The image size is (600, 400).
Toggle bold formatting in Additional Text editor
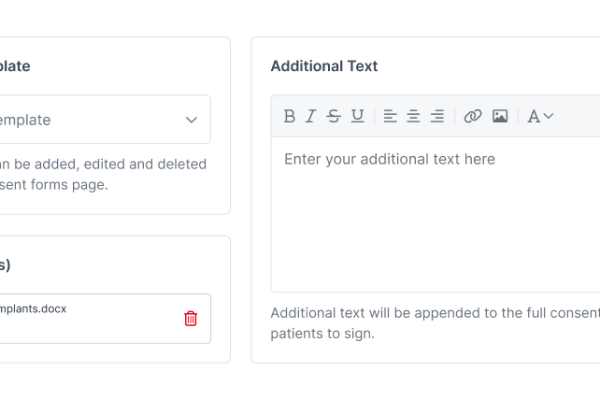[290, 116]
